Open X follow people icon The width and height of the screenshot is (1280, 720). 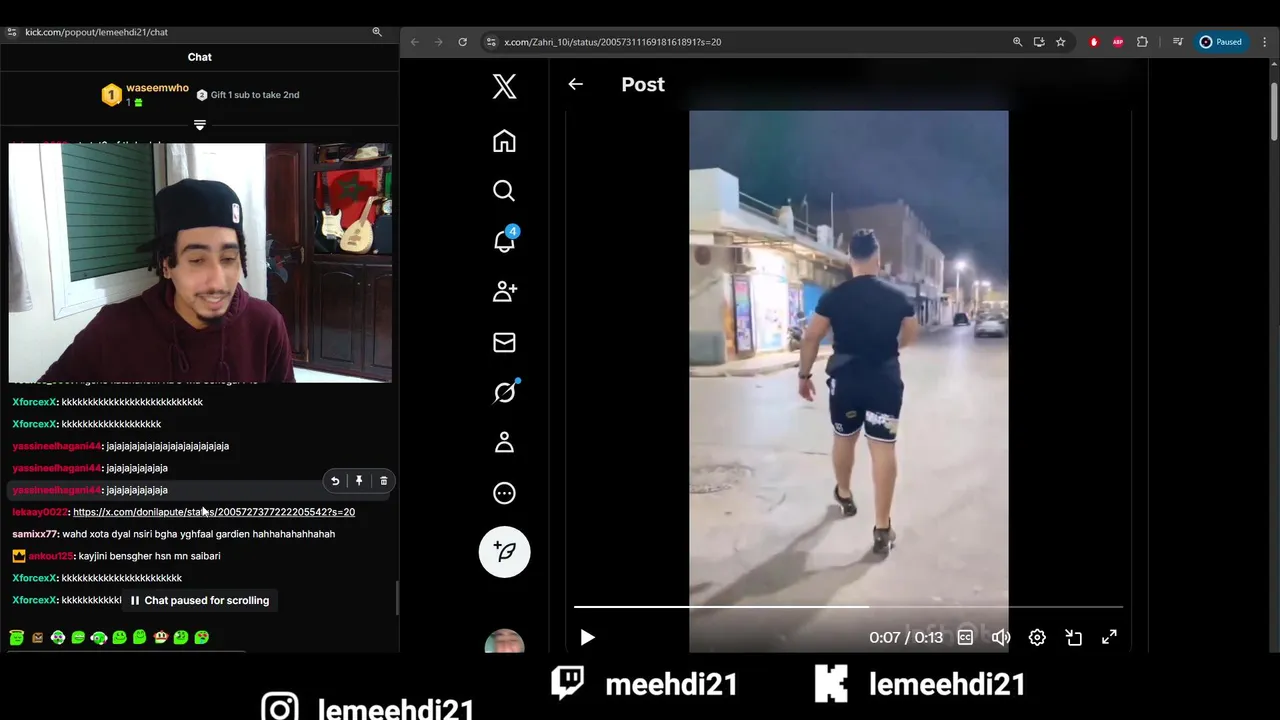click(x=504, y=291)
